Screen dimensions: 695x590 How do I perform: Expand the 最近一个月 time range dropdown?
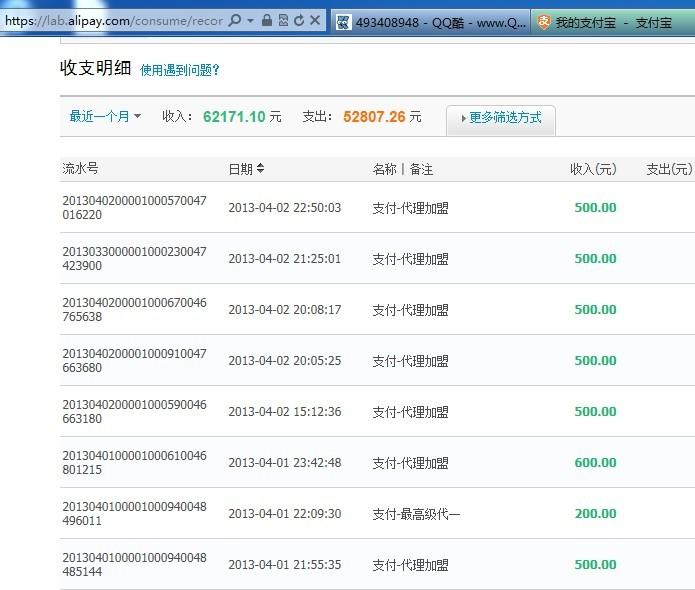[x=105, y=117]
